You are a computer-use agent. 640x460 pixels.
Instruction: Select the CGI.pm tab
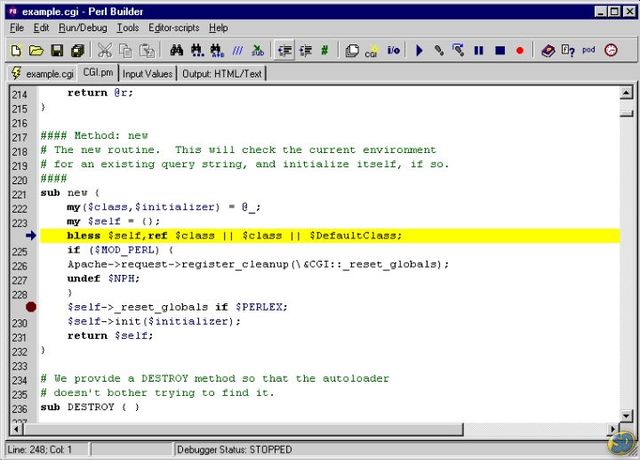click(98, 73)
